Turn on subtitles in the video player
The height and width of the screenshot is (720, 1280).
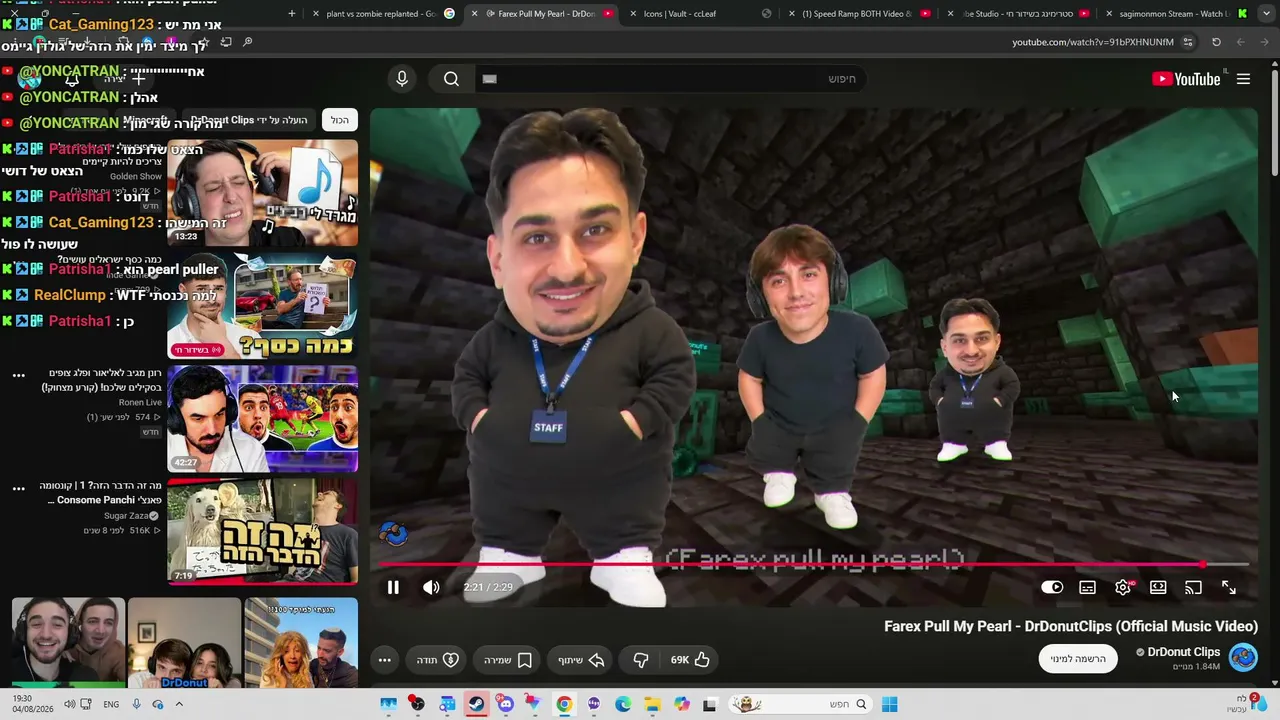coord(1088,588)
